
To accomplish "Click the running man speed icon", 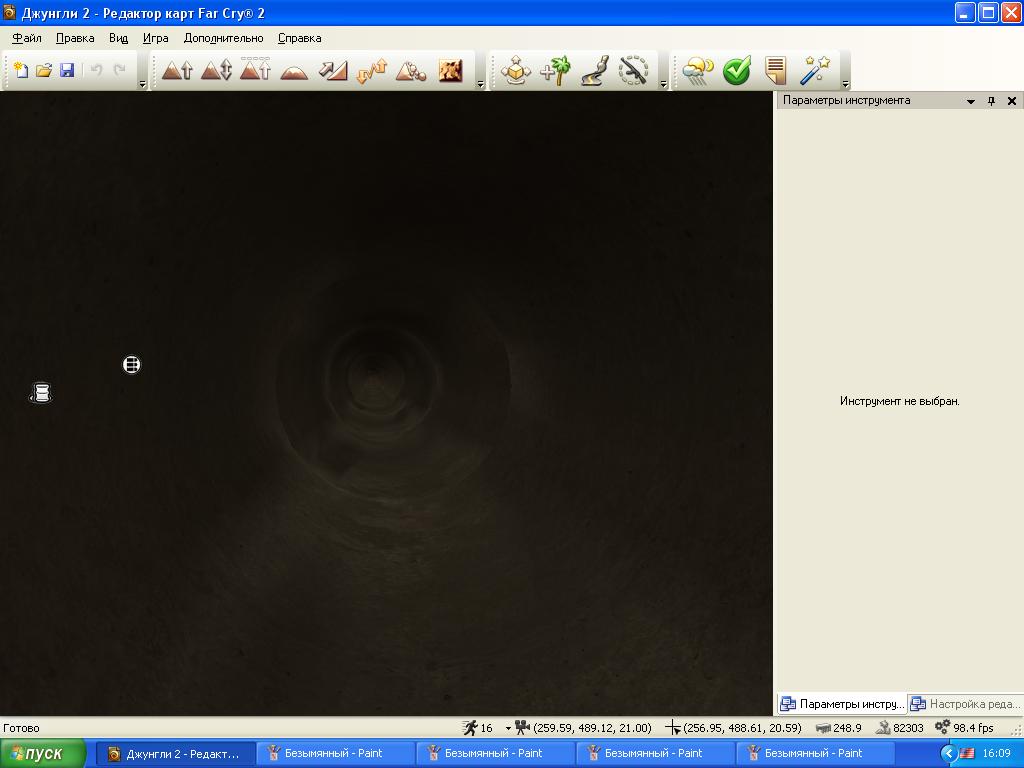I will (470, 728).
